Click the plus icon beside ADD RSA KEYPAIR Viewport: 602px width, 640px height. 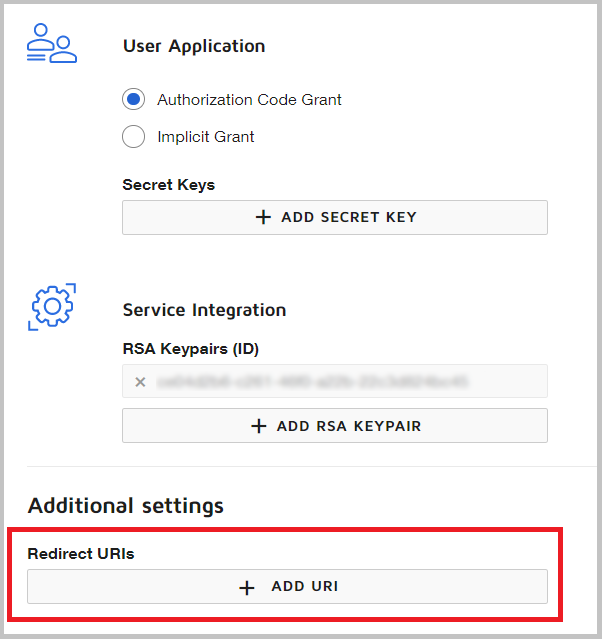259,426
